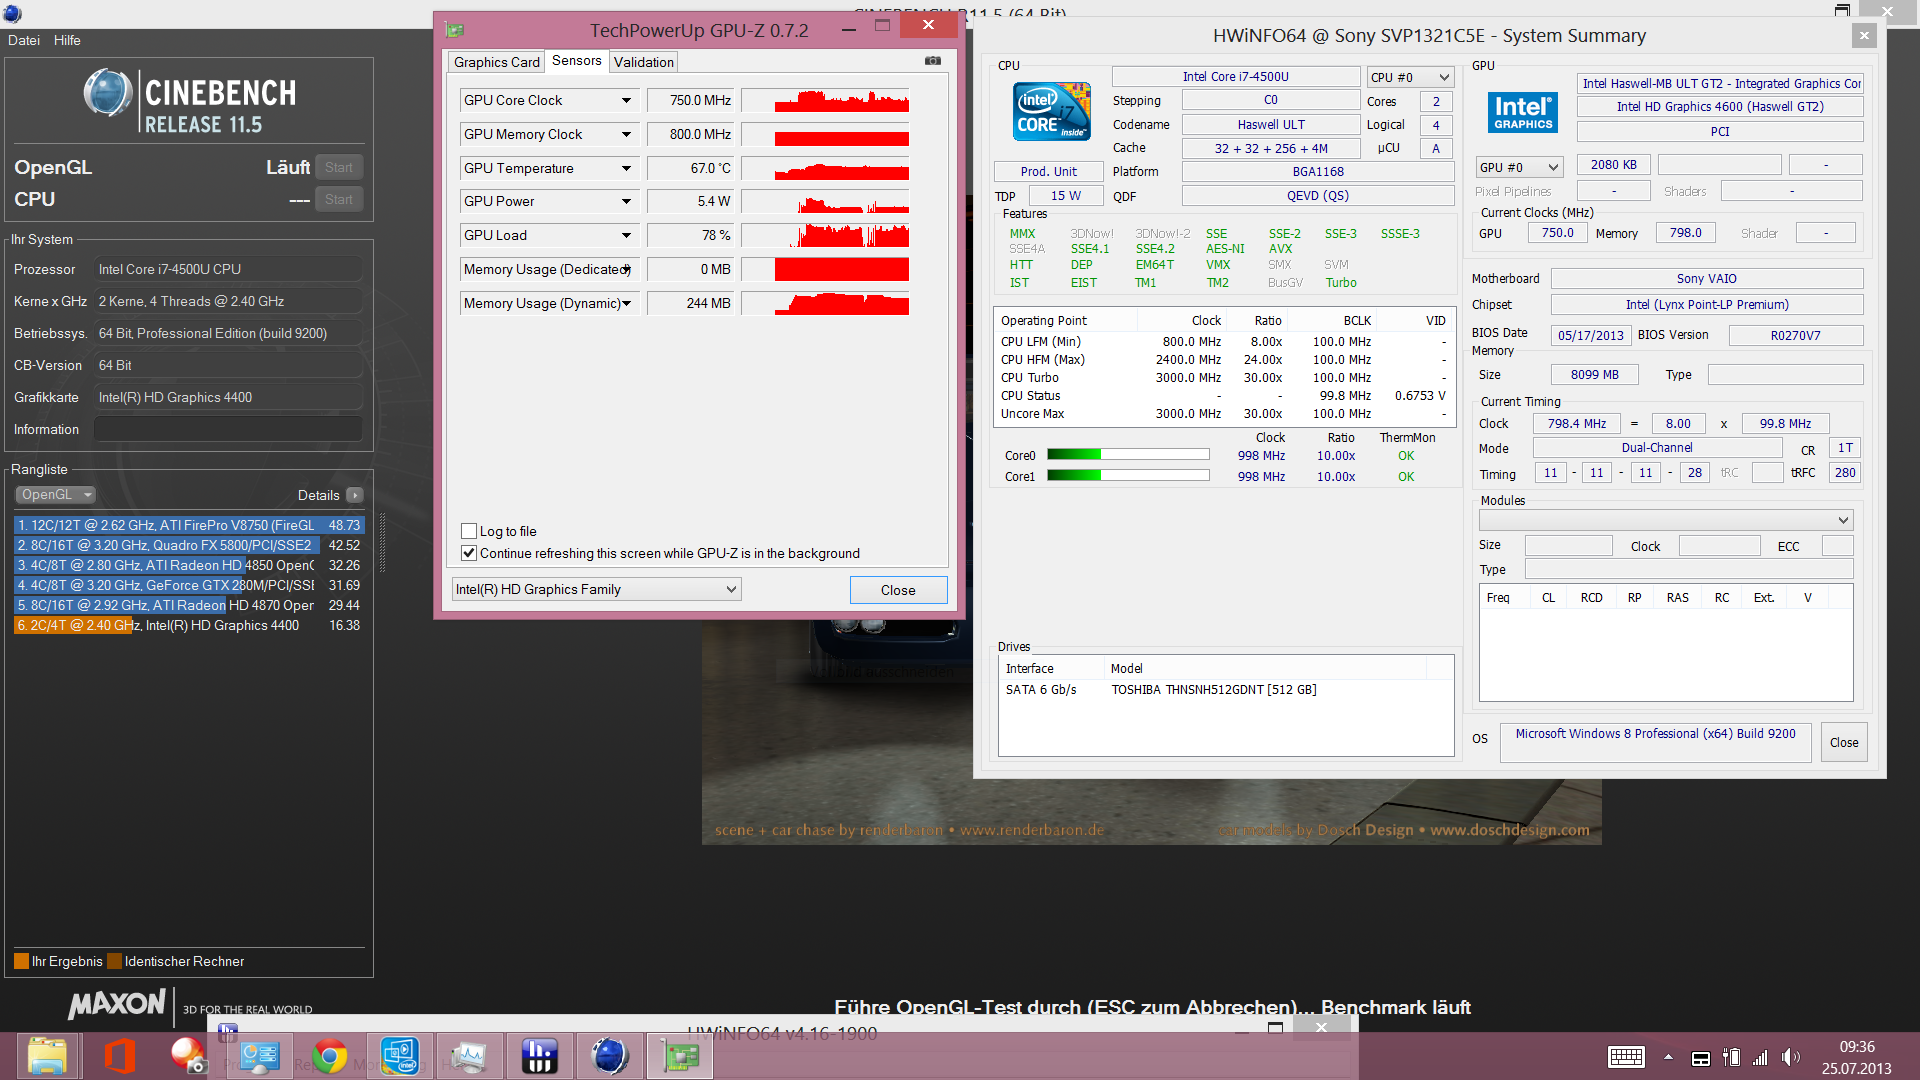
Task: Expand the GPU Core Clock sensor dropdown
Action: [x=626, y=101]
